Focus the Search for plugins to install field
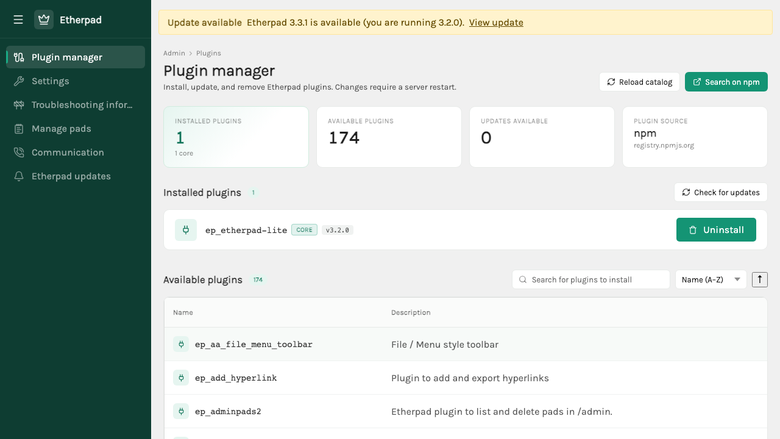The height and width of the screenshot is (439, 780). click(591, 279)
